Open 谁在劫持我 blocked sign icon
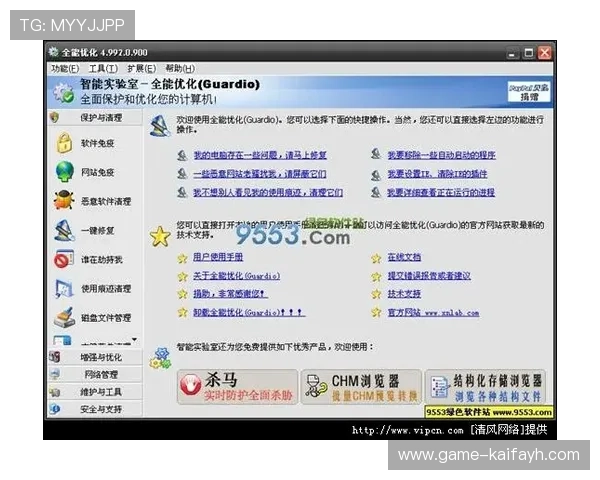Screen dimensions: 600x480 click(64, 259)
